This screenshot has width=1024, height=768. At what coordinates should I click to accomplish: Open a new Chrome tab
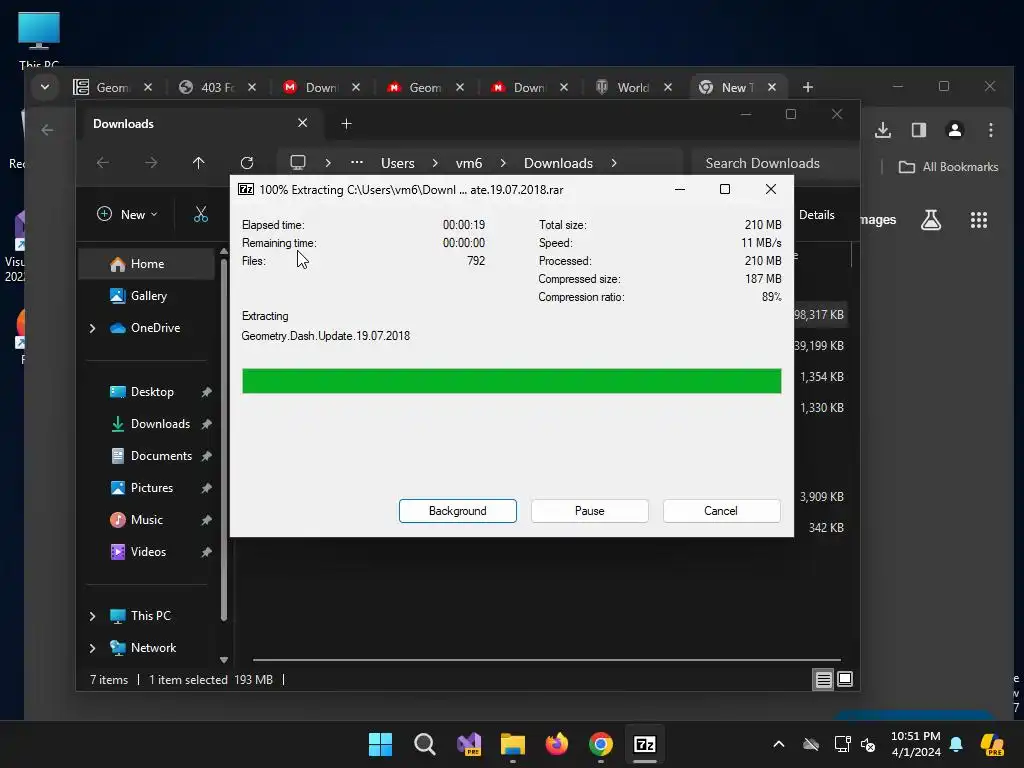click(808, 87)
